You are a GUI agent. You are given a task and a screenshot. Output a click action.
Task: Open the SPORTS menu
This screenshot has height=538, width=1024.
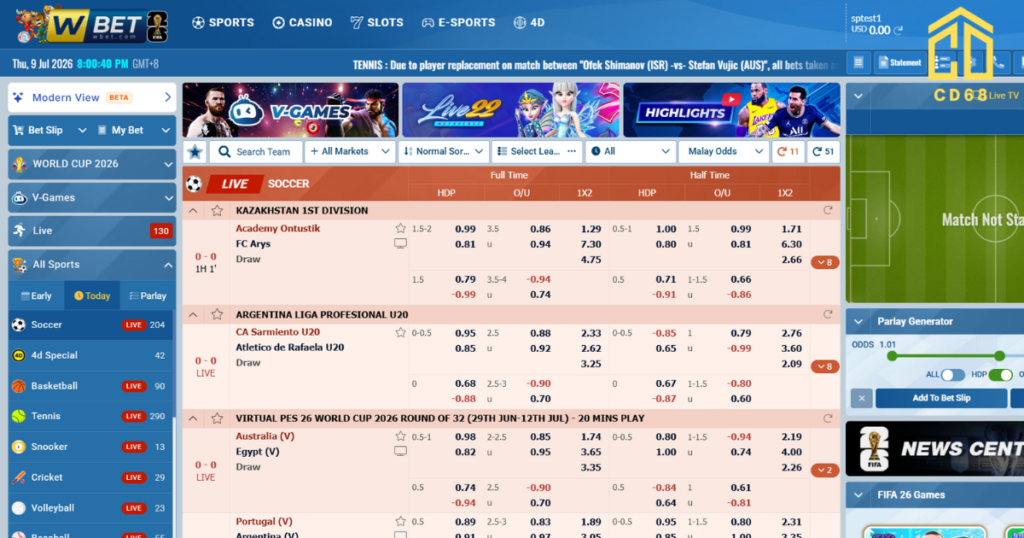click(223, 22)
